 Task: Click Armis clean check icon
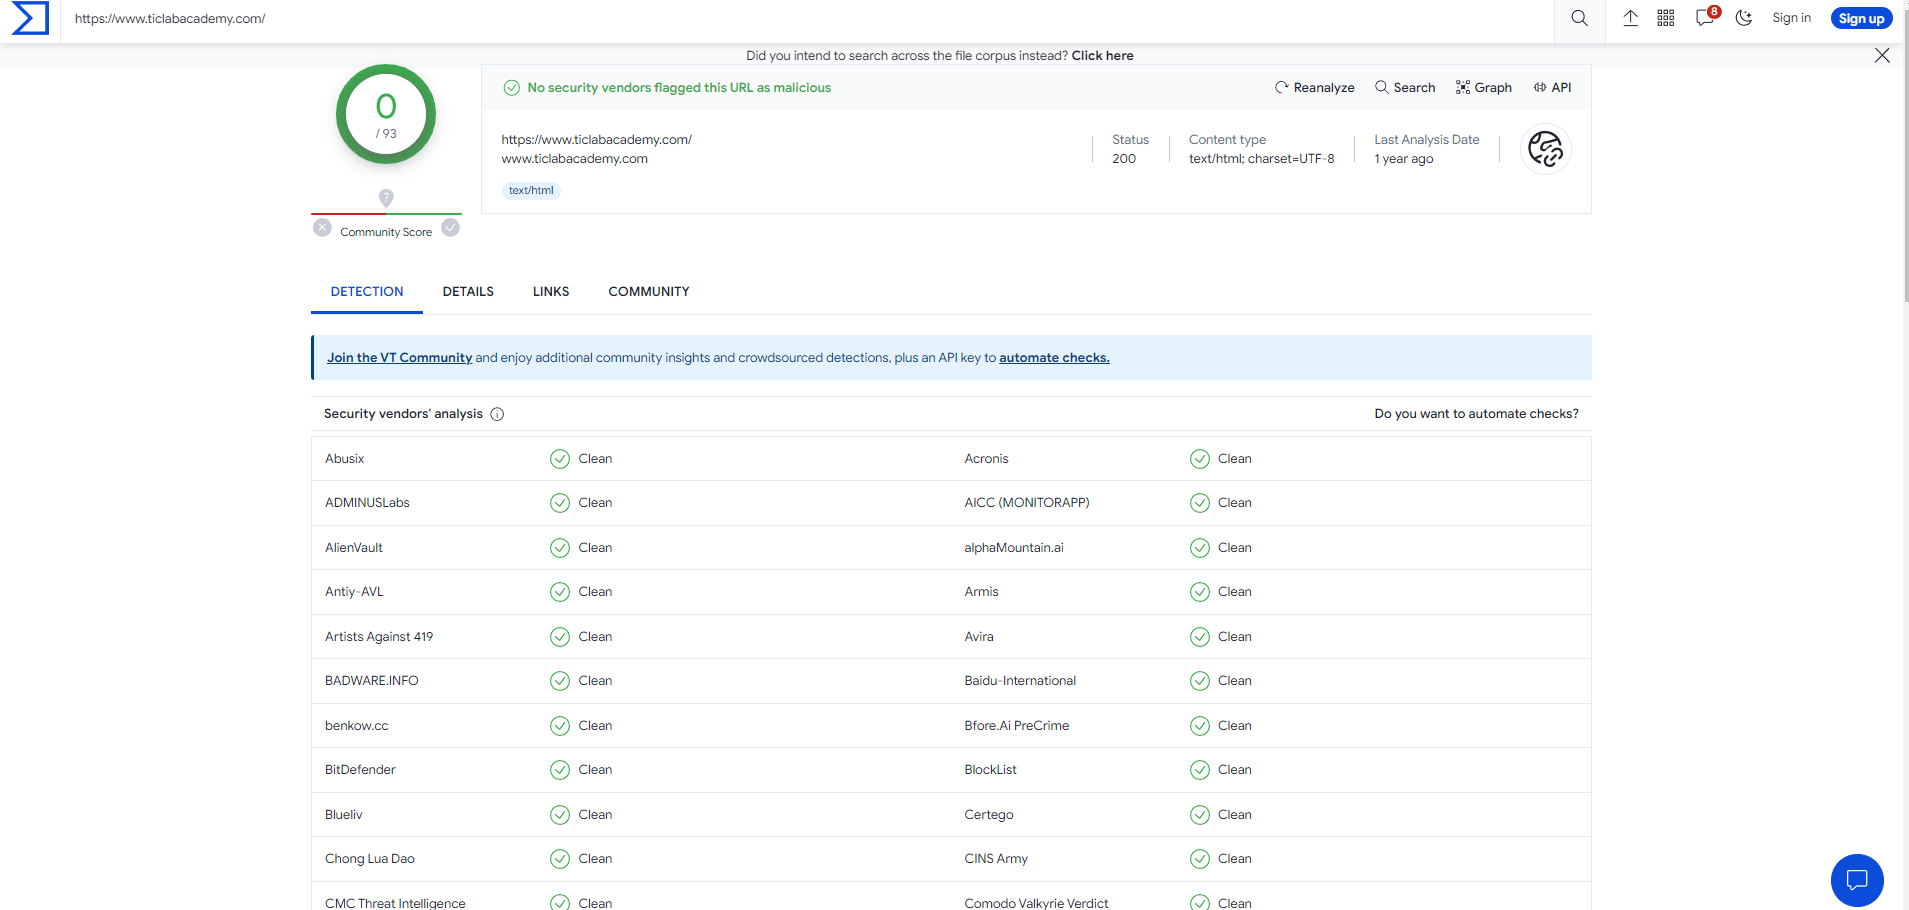click(1200, 592)
